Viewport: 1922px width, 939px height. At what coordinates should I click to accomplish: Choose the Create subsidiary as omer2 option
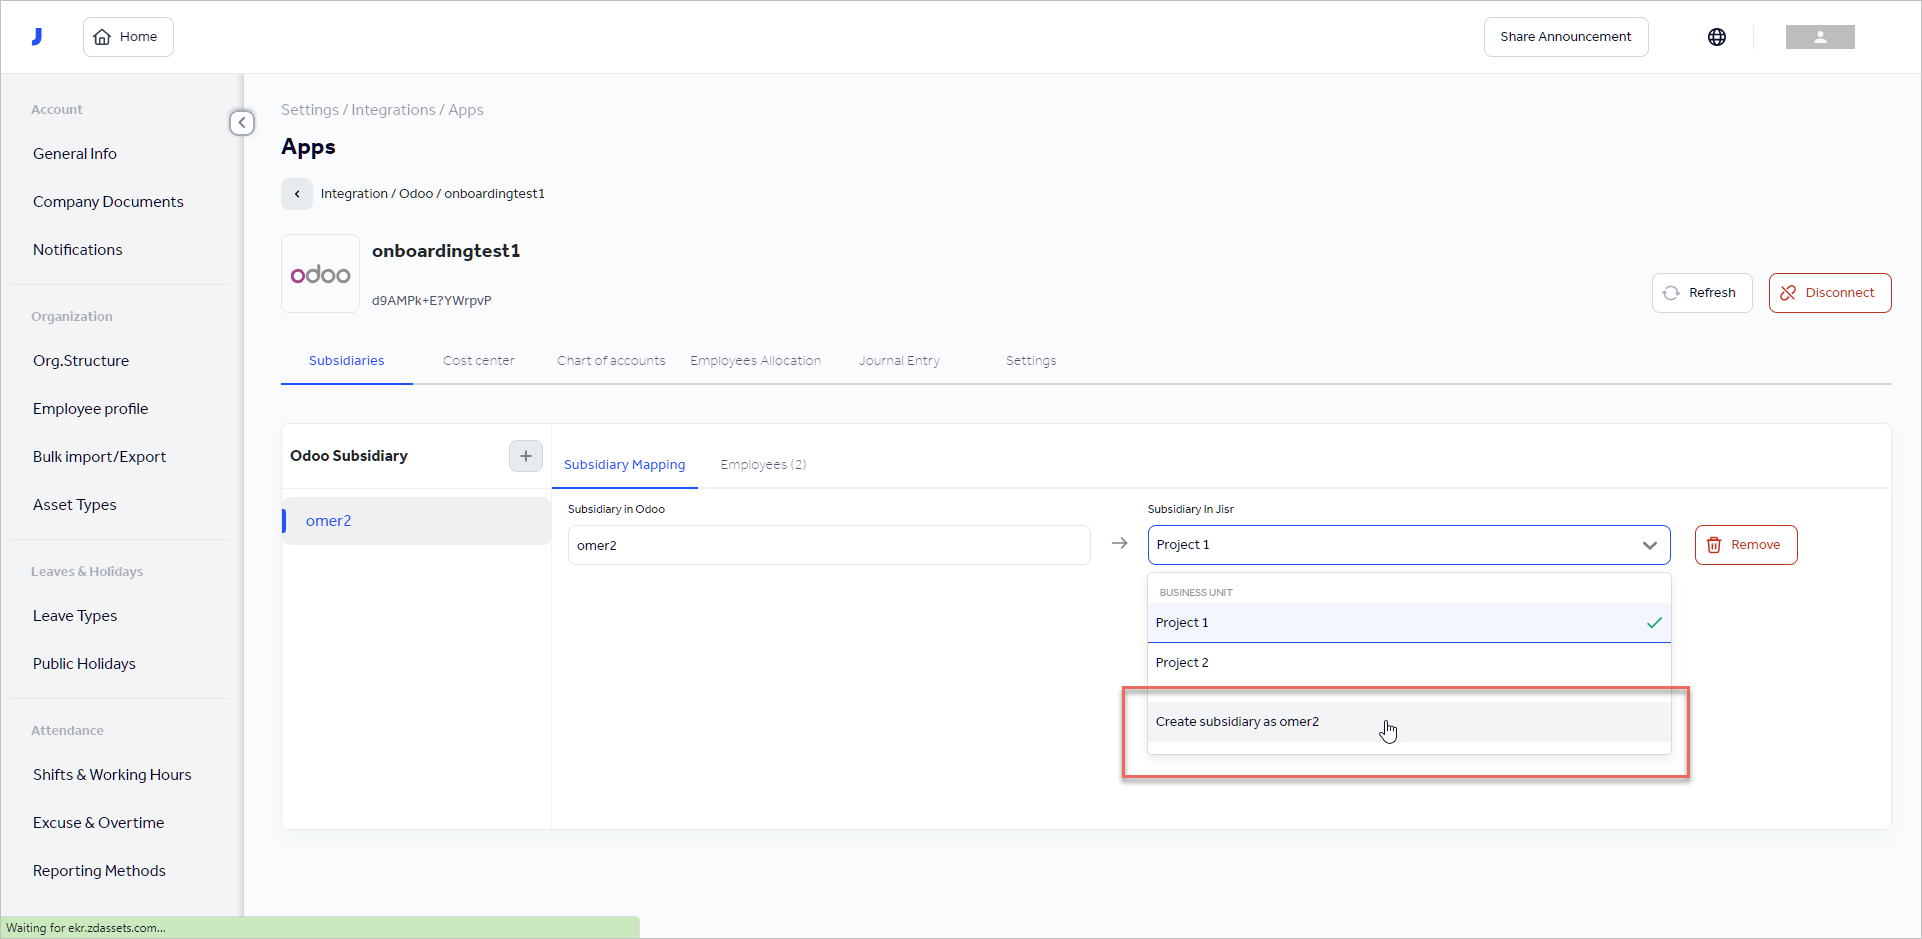[x=1237, y=721]
